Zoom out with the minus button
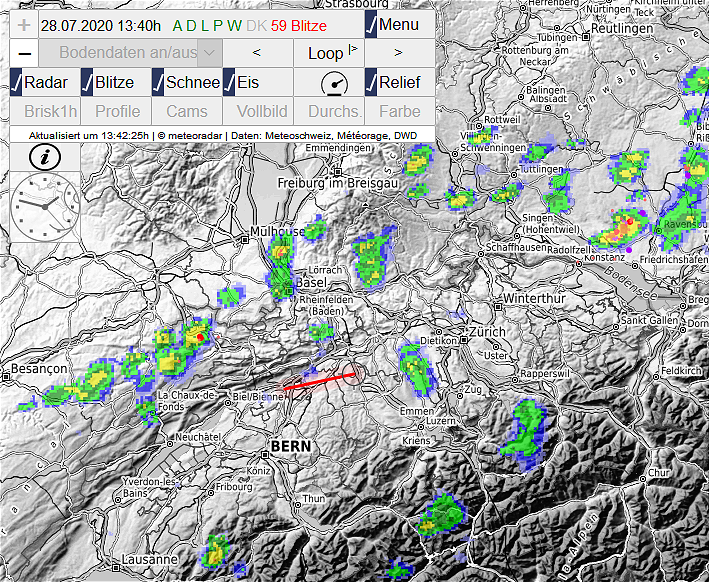 coord(24,53)
